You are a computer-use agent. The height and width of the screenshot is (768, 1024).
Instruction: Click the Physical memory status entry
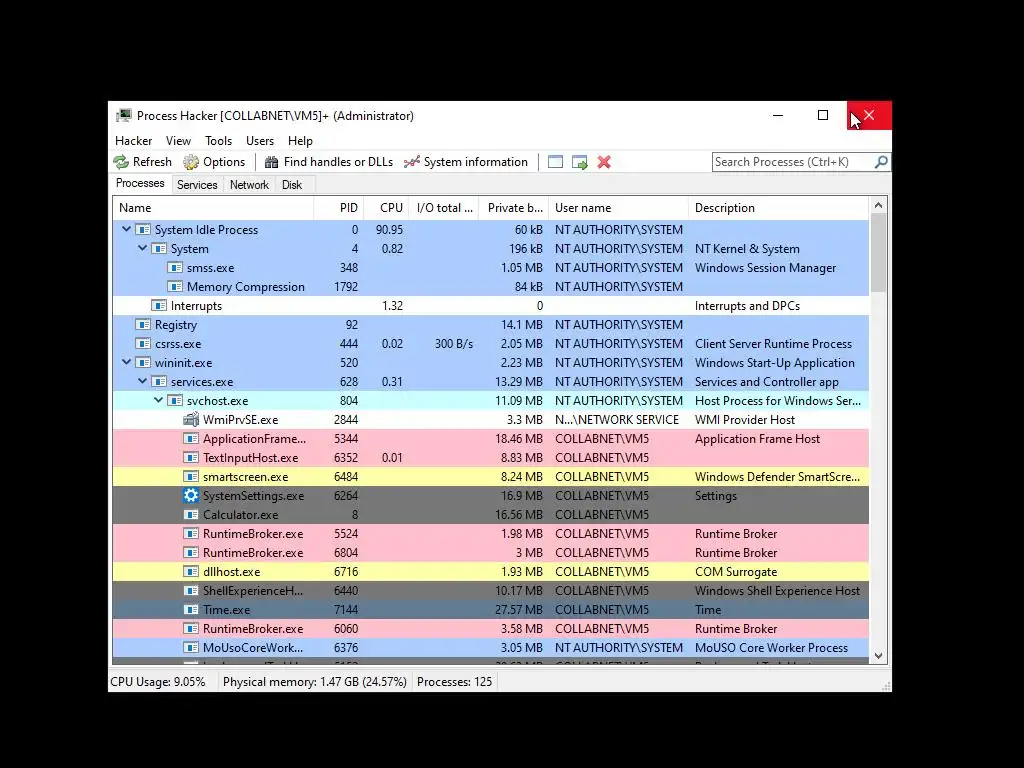(x=315, y=682)
